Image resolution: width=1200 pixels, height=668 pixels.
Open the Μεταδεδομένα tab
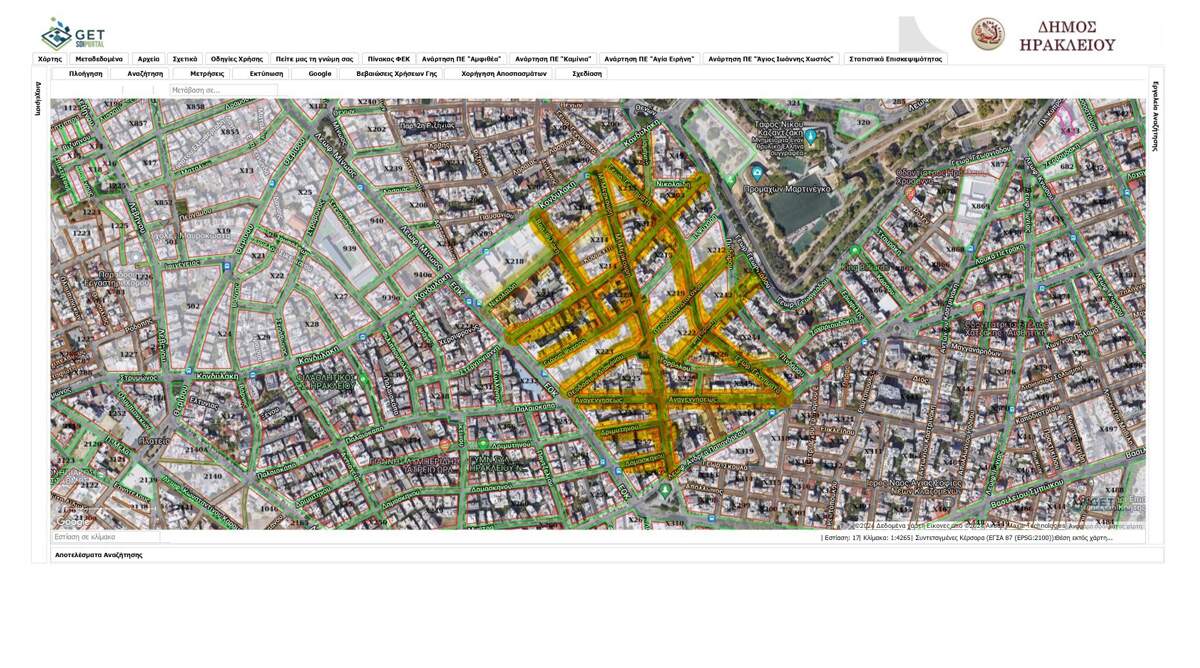tap(99, 59)
